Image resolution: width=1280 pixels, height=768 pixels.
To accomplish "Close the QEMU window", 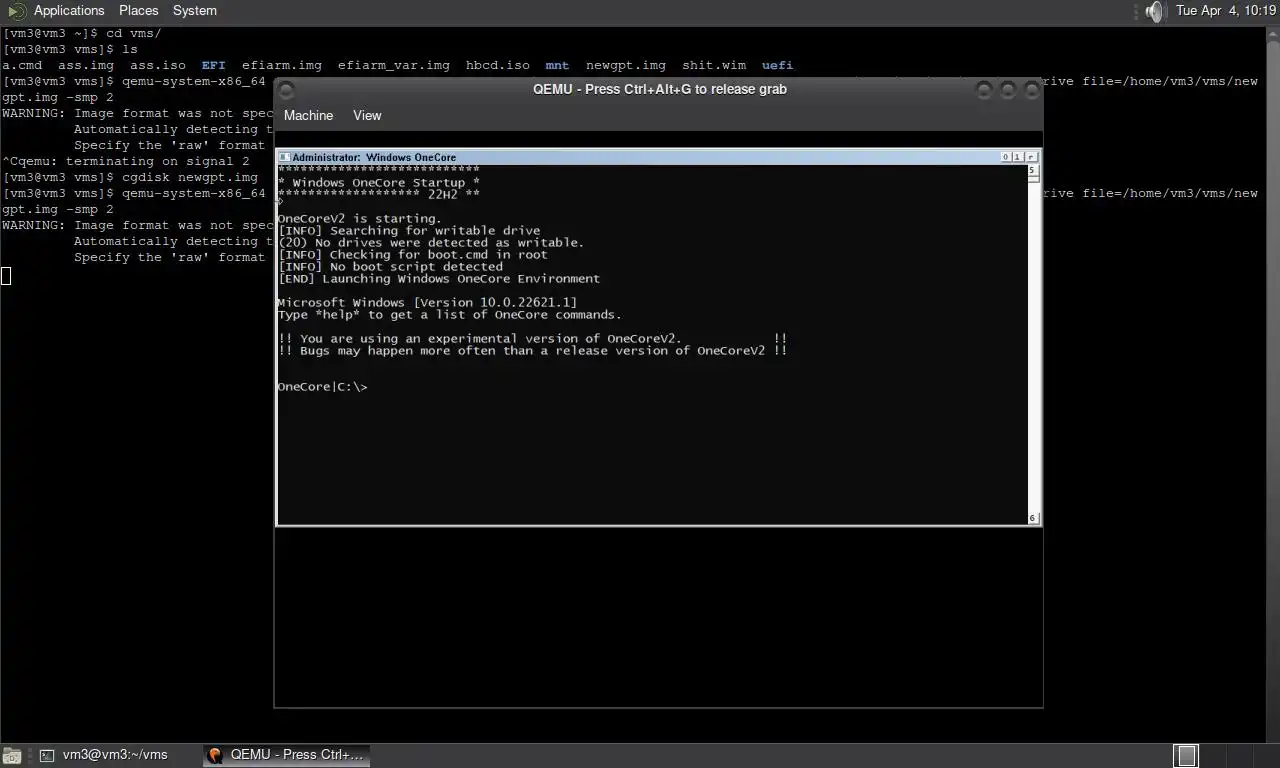I will [x=1031, y=90].
